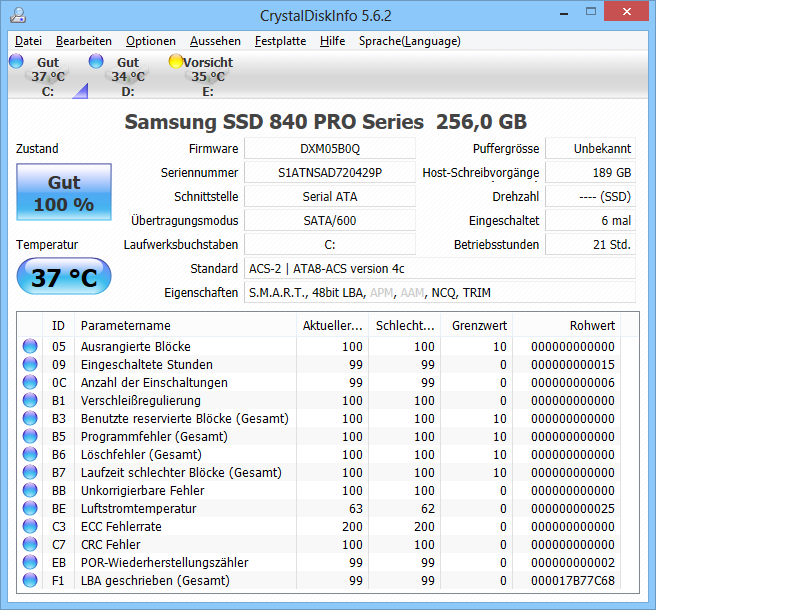Image resolution: width=800 pixels, height=610 pixels.
Task: Select the CRC Fehler parameter name
Action: click(110, 544)
